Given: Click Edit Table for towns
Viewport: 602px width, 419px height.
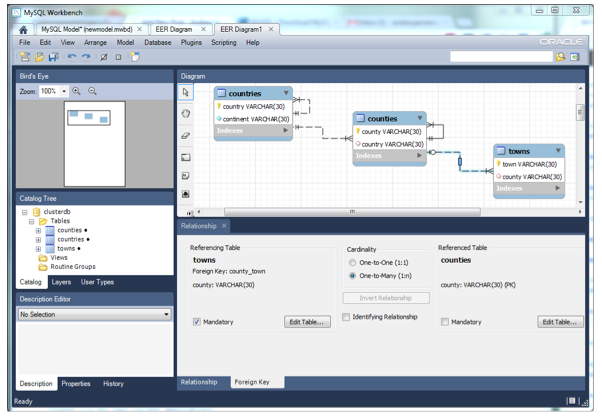Looking at the screenshot, I should [x=307, y=322].
